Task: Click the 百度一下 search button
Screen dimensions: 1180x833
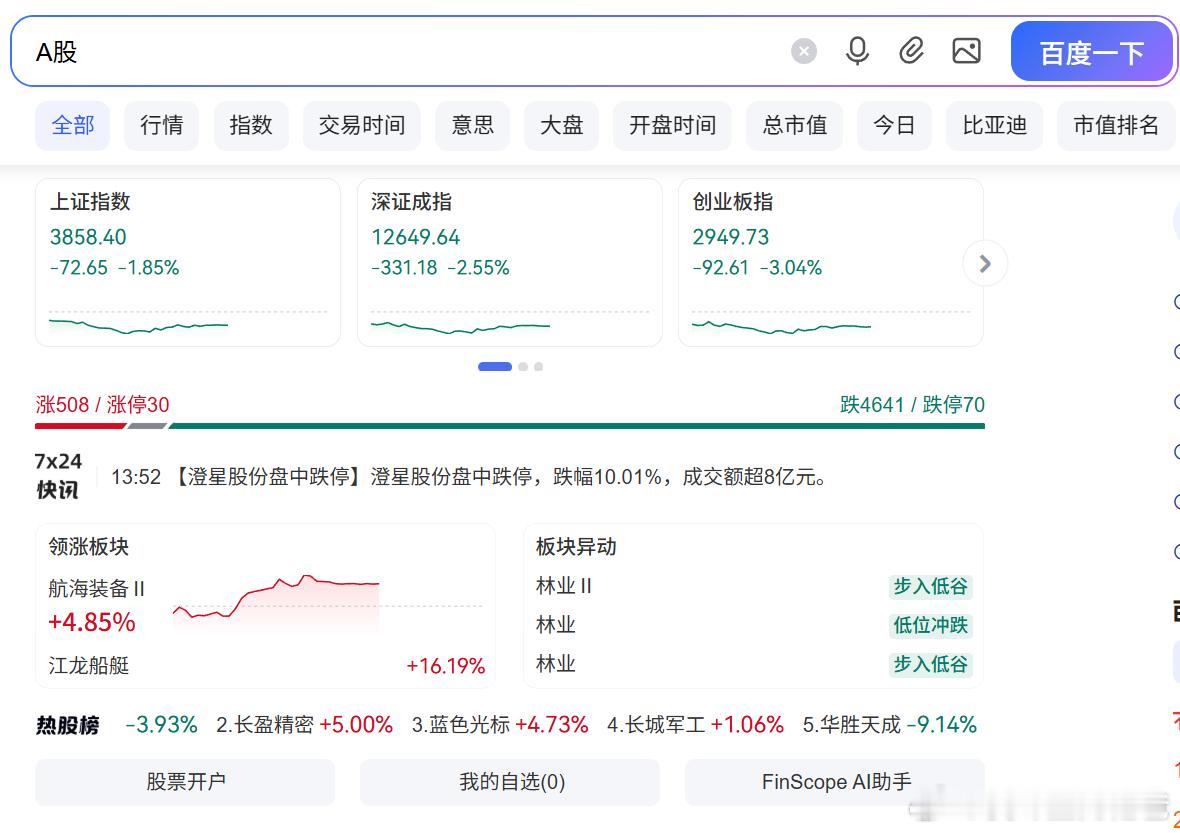Action: click(x=1092, y=51)
